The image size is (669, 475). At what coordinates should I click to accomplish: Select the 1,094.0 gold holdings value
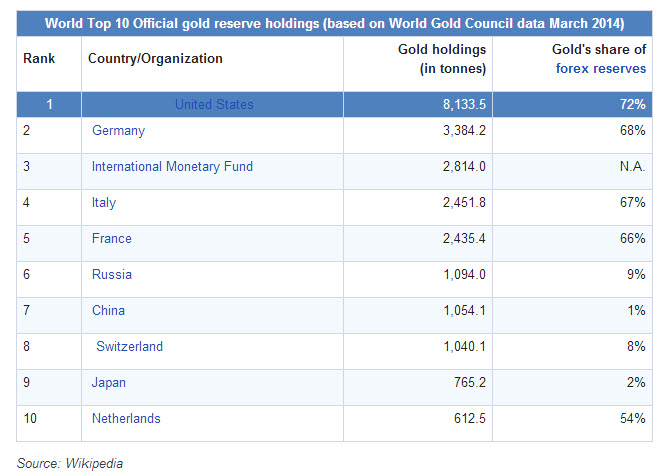pos(465,274)
